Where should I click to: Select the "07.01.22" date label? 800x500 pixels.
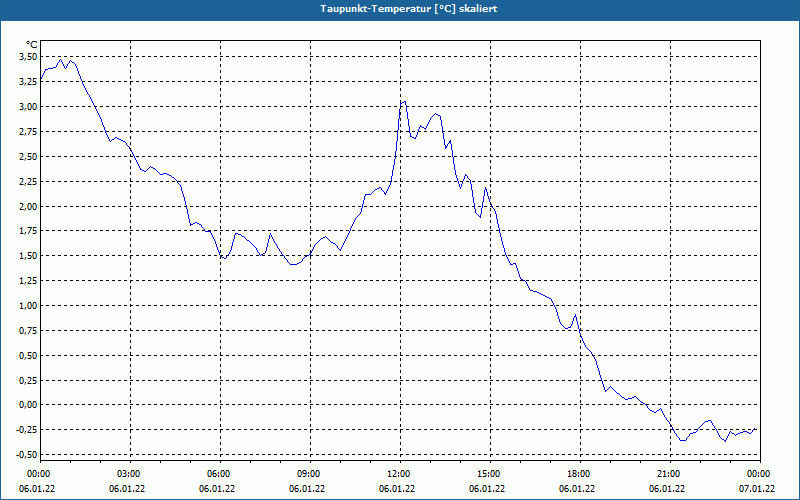point(757,489)
